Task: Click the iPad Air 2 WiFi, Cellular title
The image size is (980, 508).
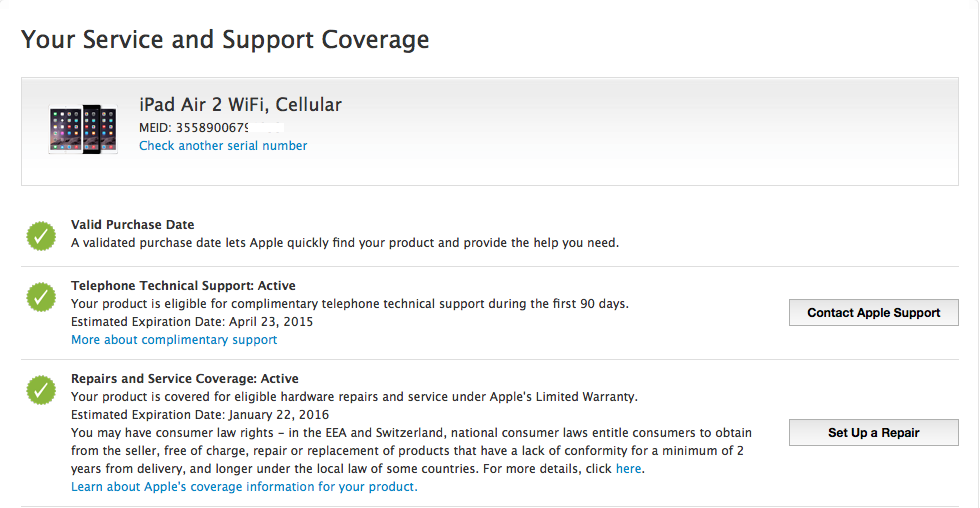Action: (240, 104)
